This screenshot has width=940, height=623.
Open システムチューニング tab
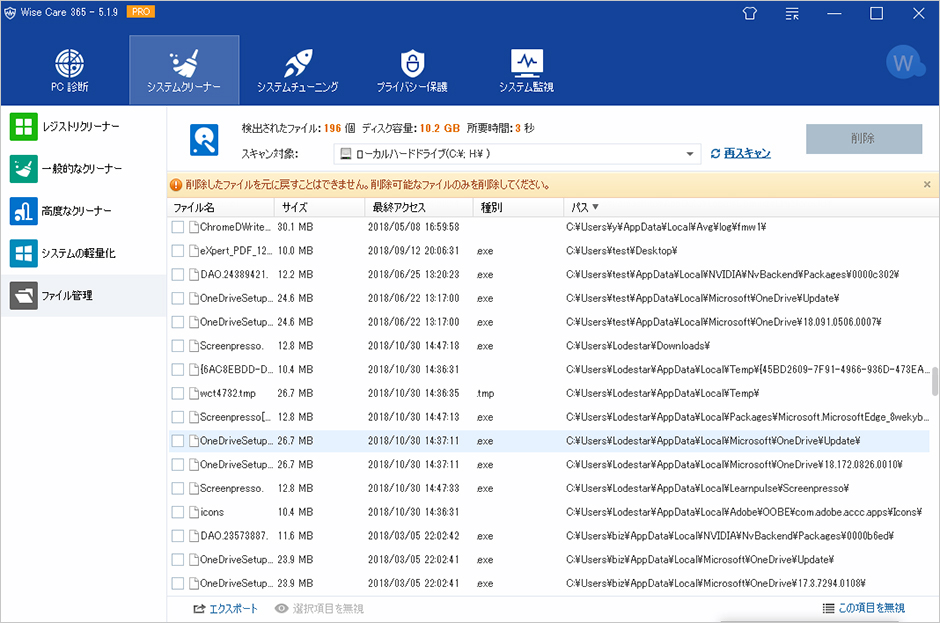pyautogui.click(x=297, y=71)
